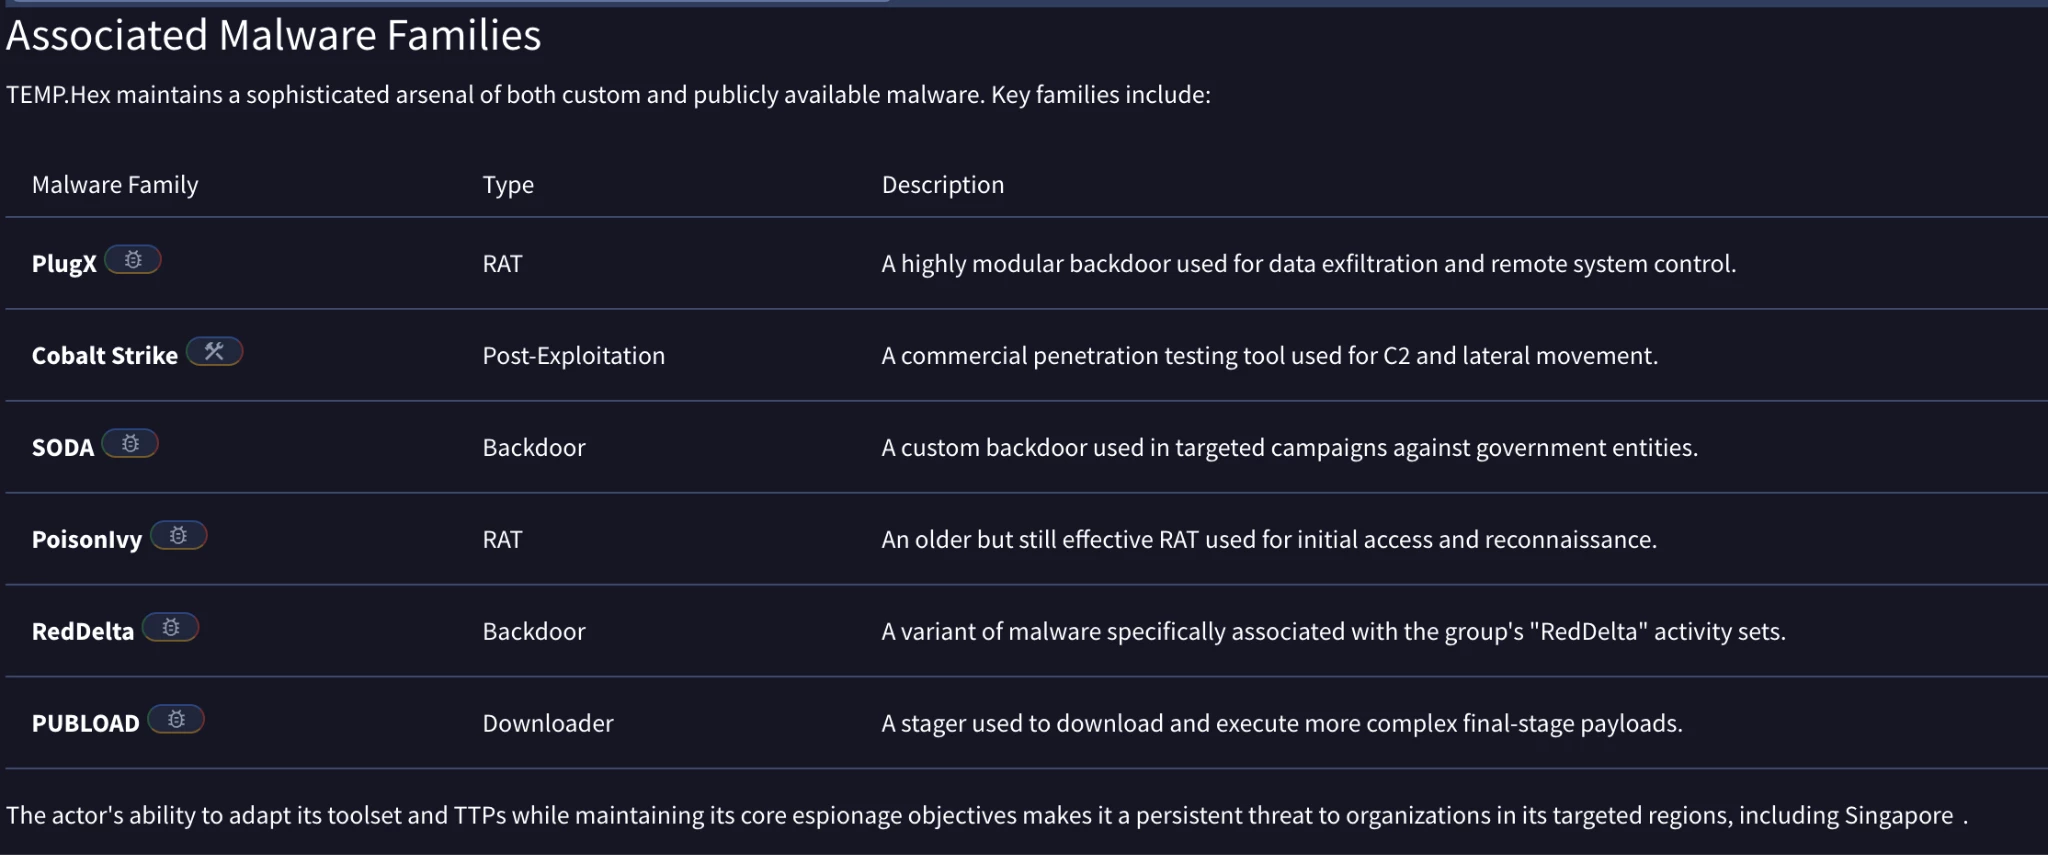Screen dimensions: 2048x855
Task: Click the Downloader type cell
Action: tap(548, 724)
